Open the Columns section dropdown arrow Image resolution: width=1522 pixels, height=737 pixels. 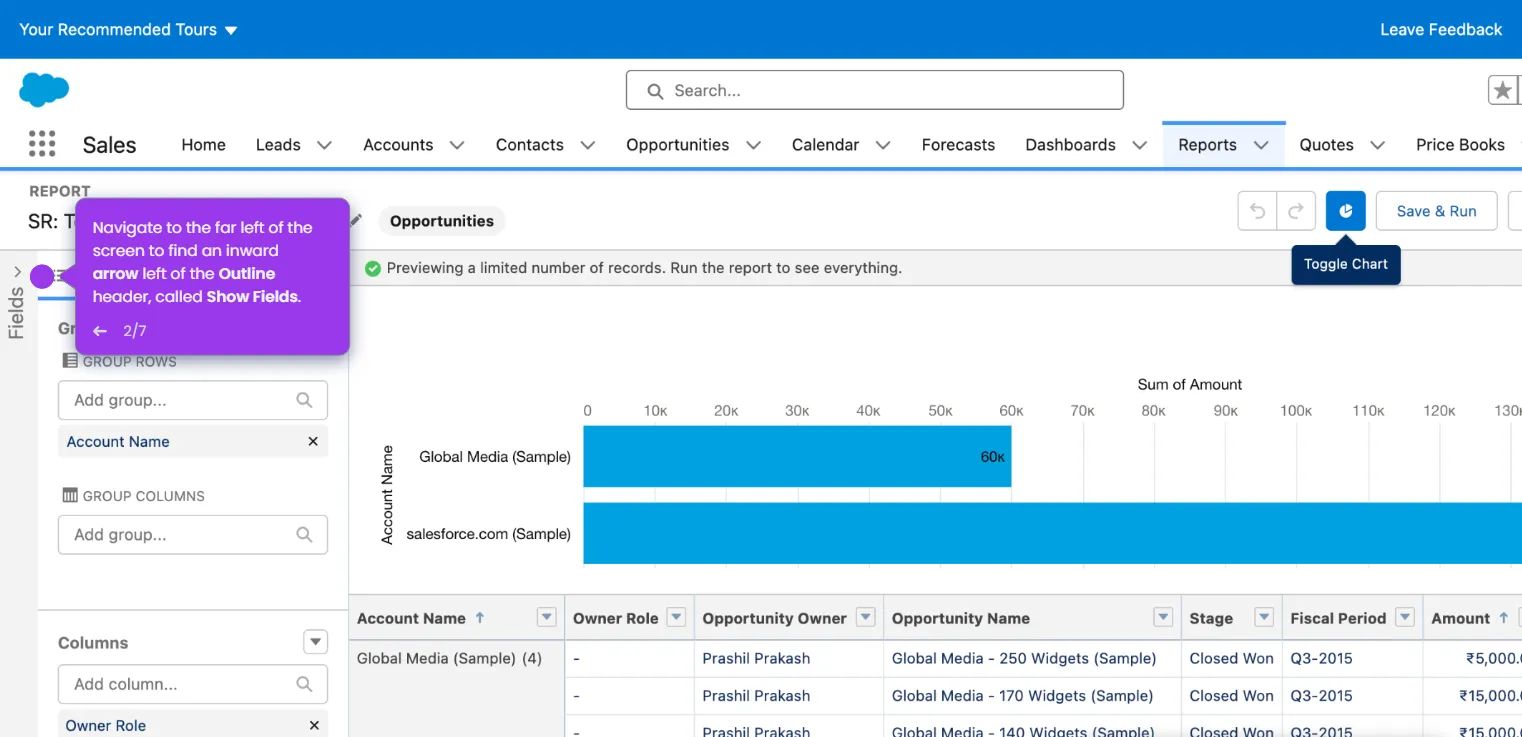(315, 642)
